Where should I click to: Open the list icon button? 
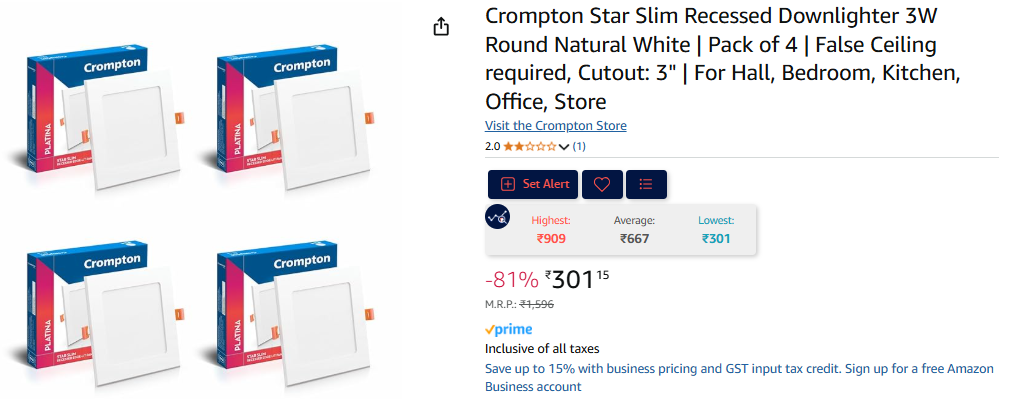click(646, 185)
